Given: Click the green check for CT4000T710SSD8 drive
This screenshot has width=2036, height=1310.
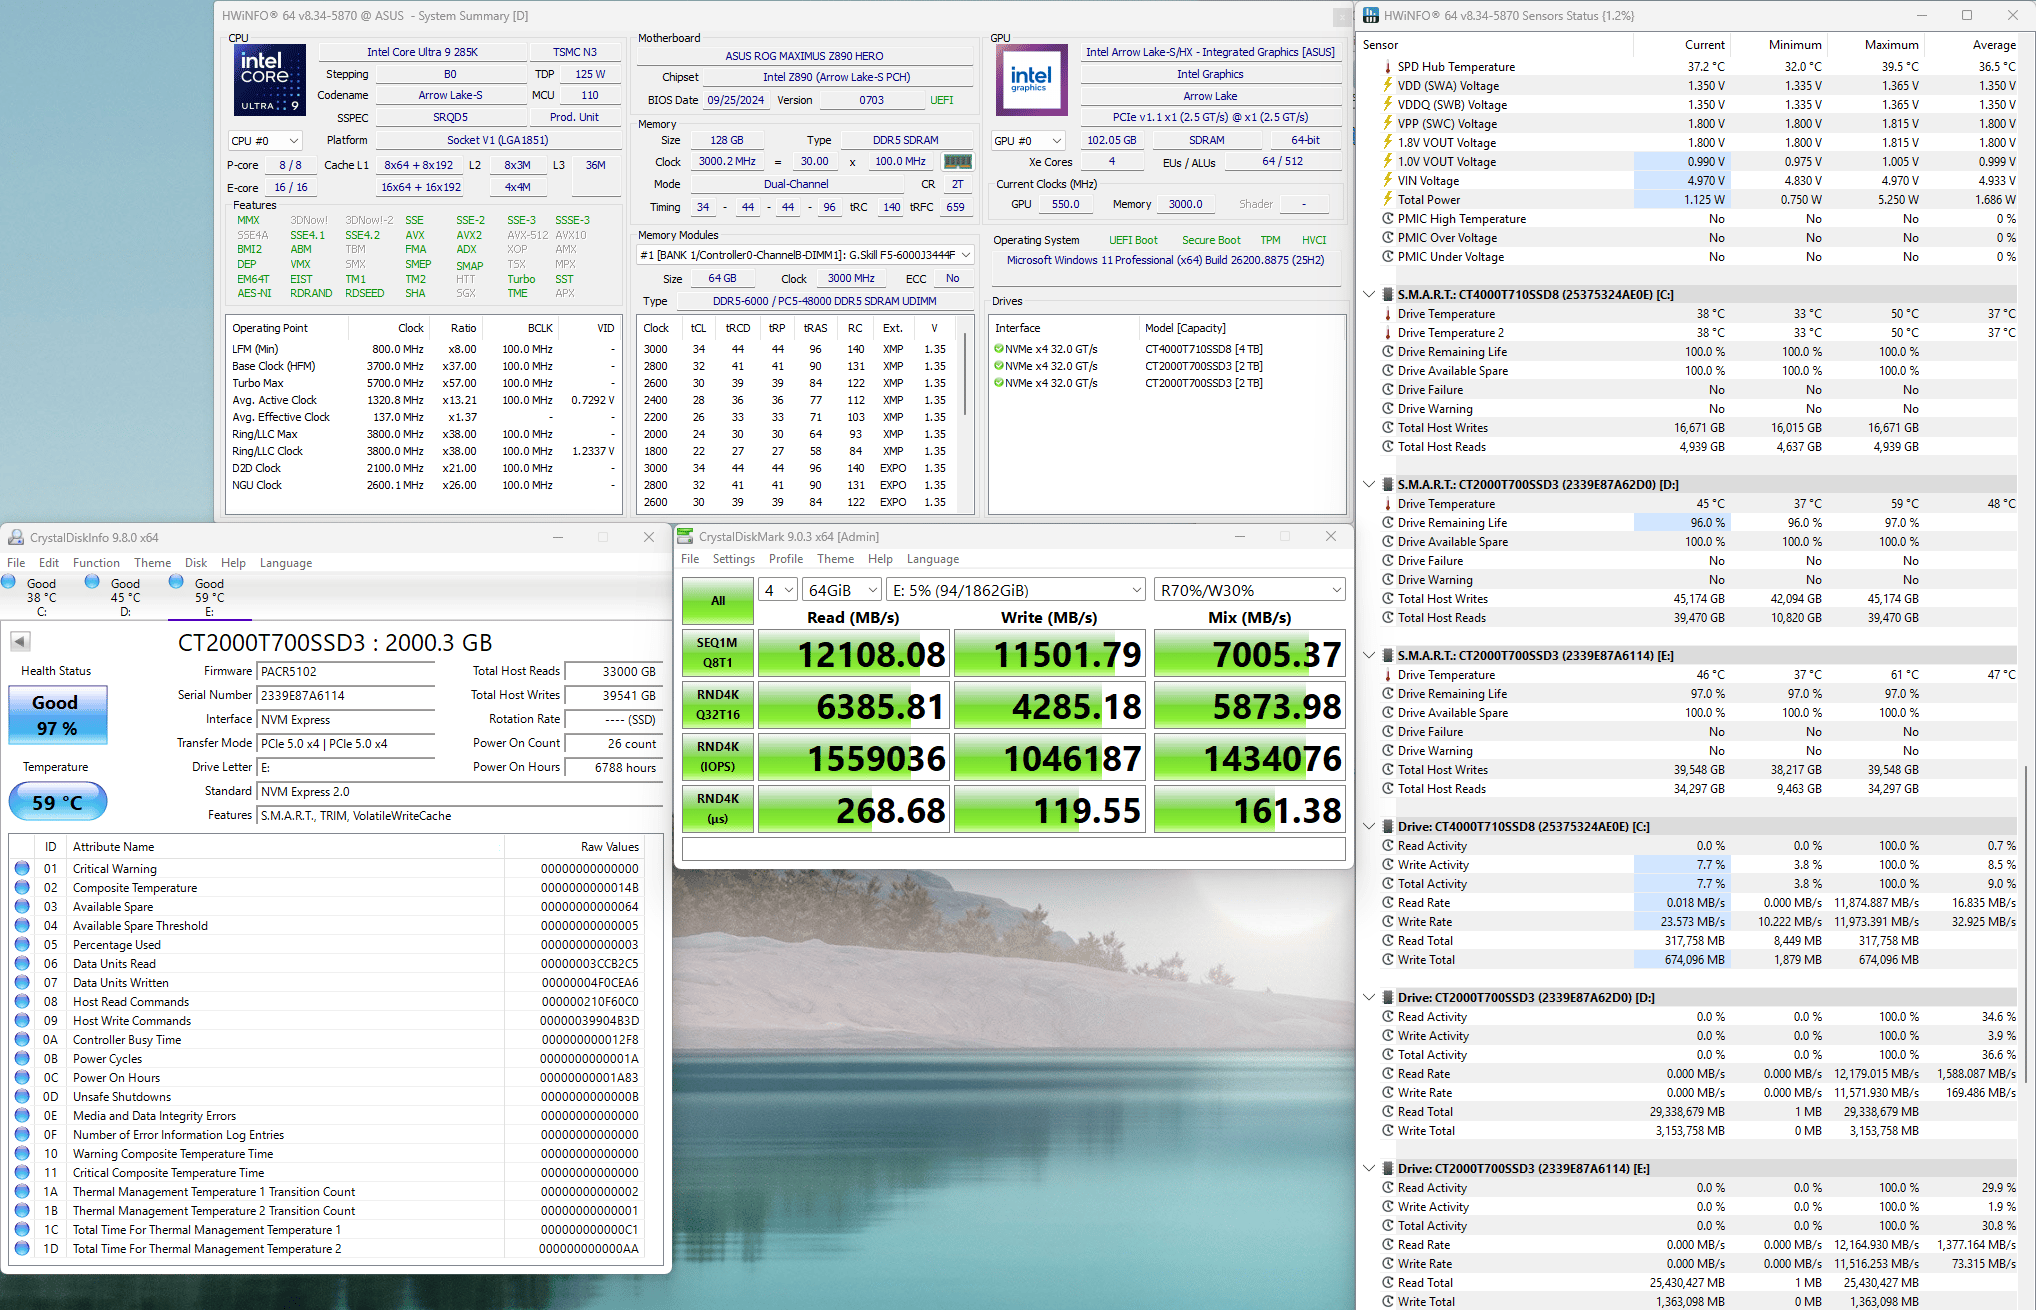Looking at the screenshot, I should click(x=998, y=349).
